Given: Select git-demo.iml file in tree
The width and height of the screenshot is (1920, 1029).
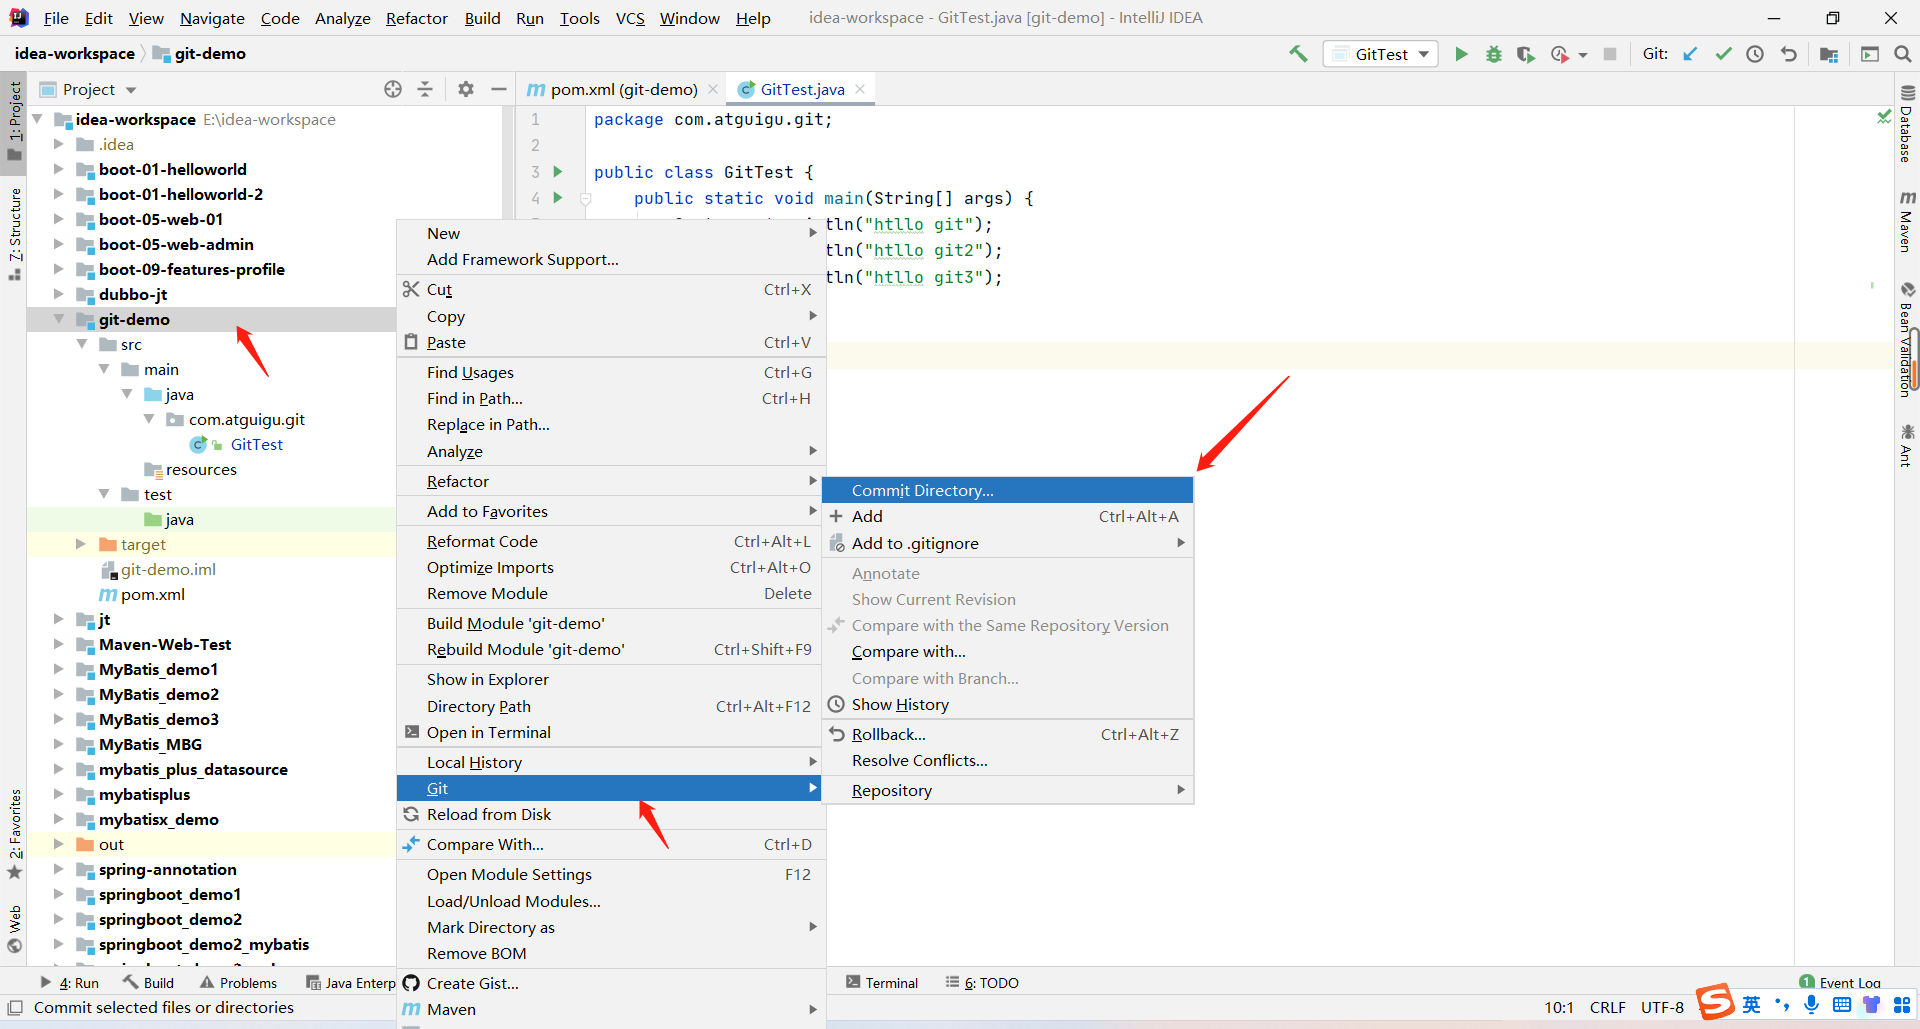Looking at the screenshot, I should [168, 569].
